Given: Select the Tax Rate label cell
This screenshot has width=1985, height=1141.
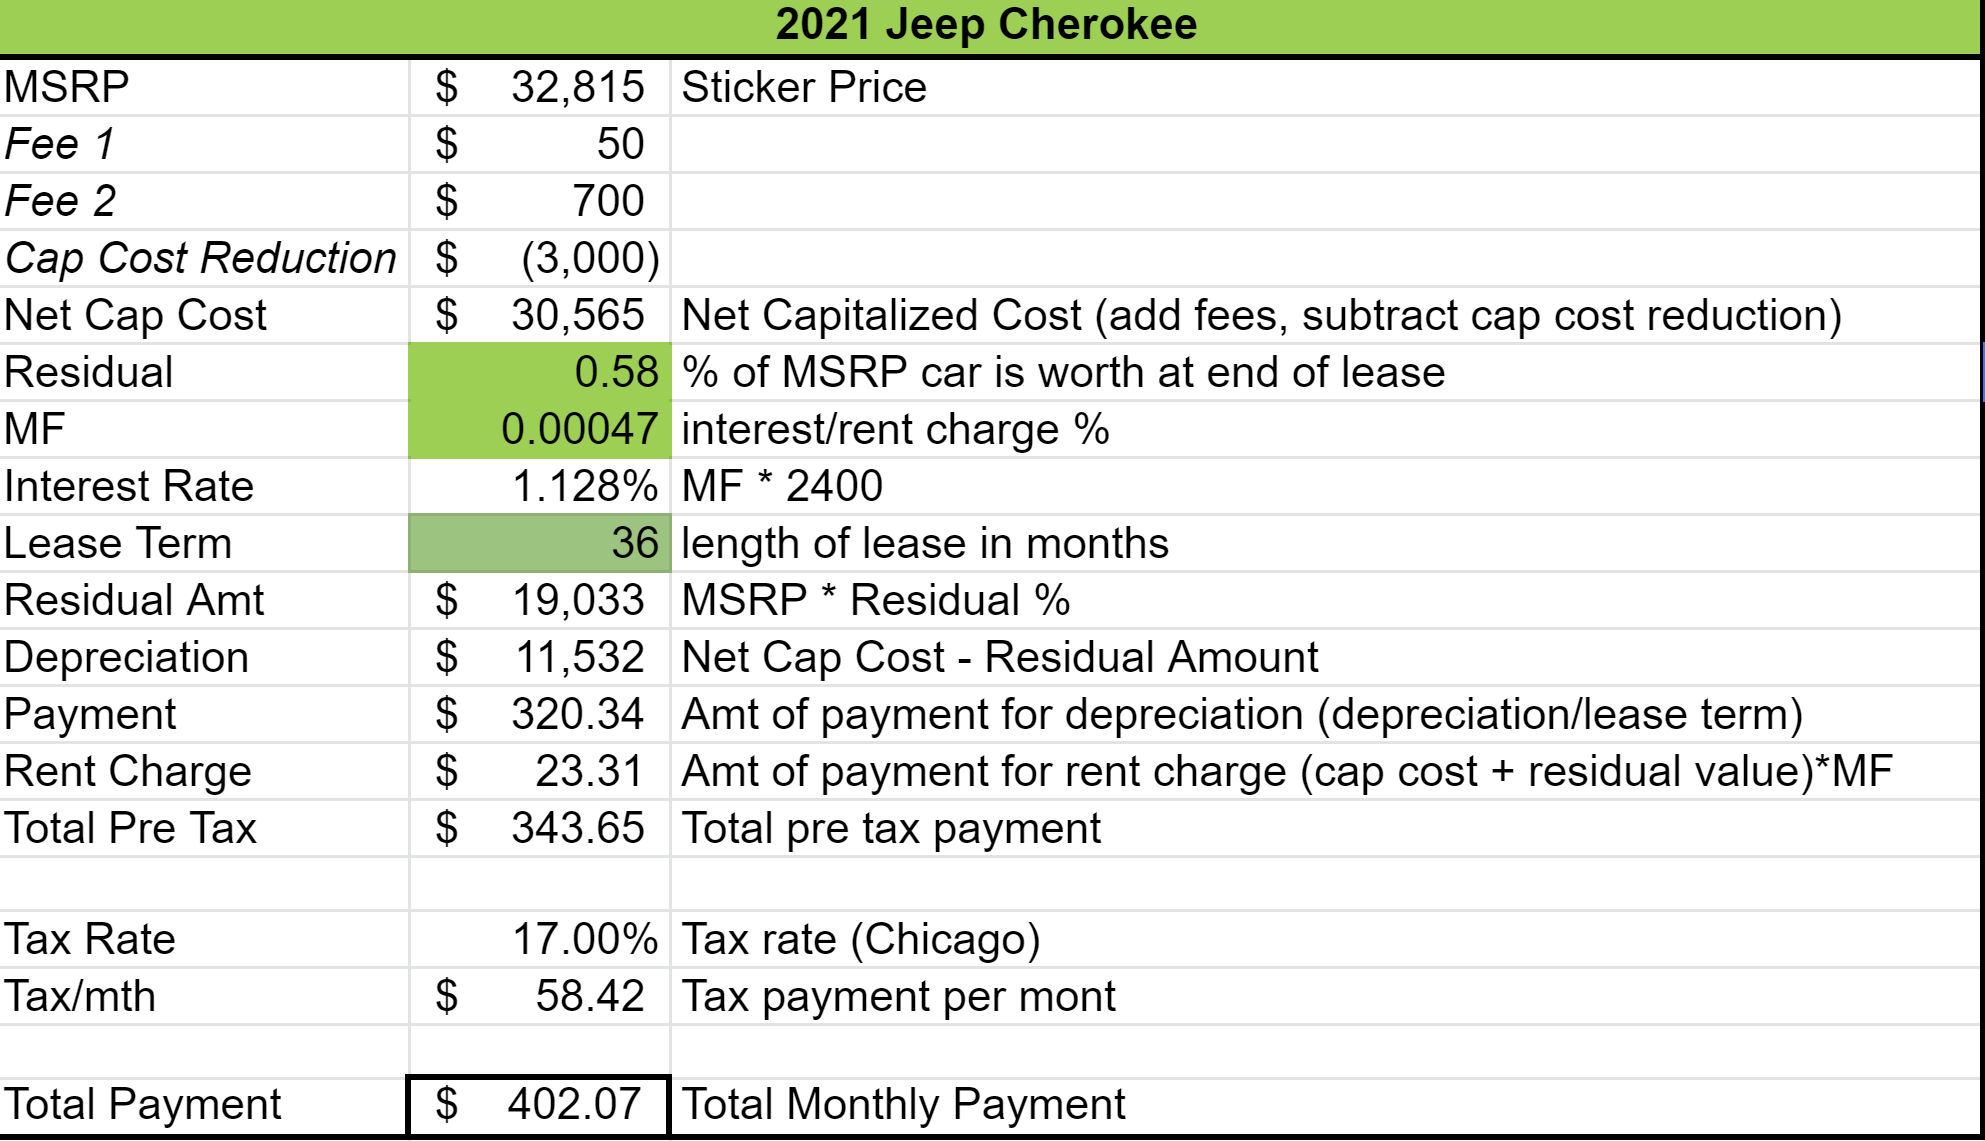Looking at the screenshot, I should point(204,939).
